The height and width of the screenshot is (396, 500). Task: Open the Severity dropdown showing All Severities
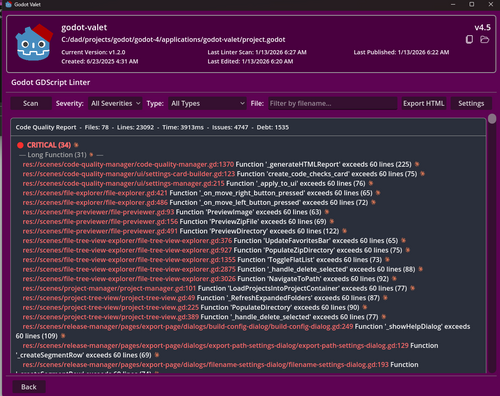115,103
